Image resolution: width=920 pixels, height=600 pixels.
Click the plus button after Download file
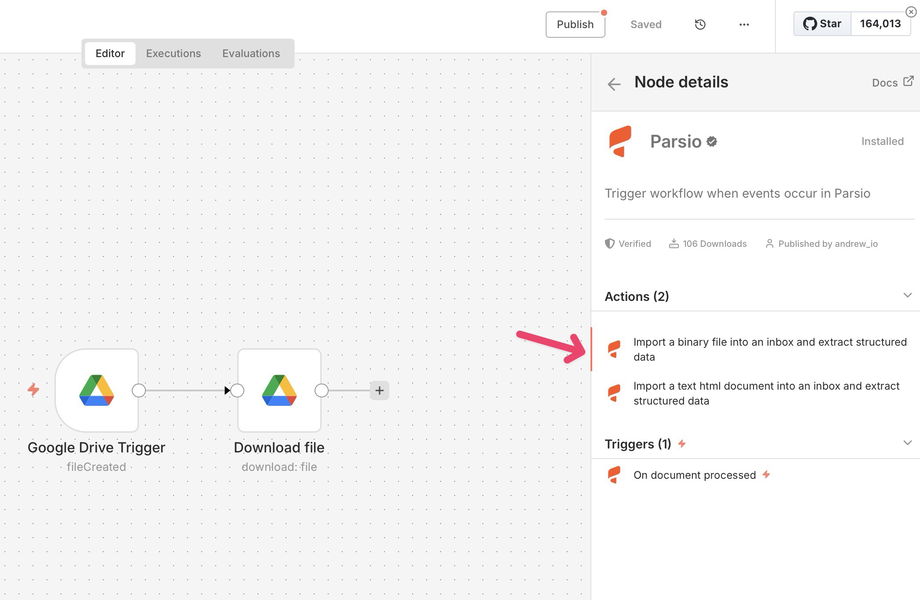(x=379, y=391)
